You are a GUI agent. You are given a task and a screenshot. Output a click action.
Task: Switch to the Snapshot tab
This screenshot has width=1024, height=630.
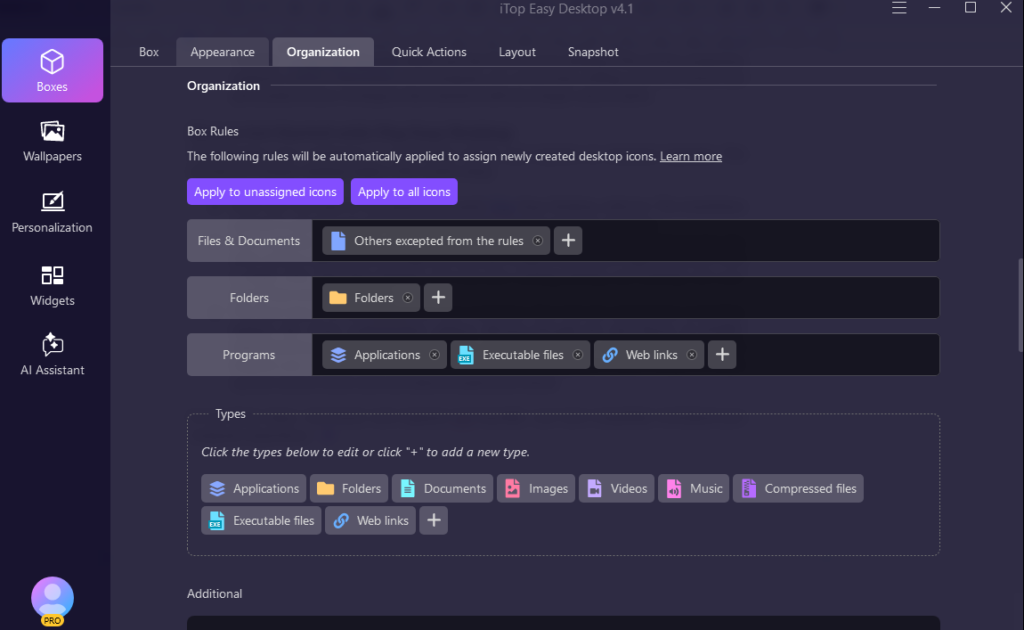[x=592, y=51]
